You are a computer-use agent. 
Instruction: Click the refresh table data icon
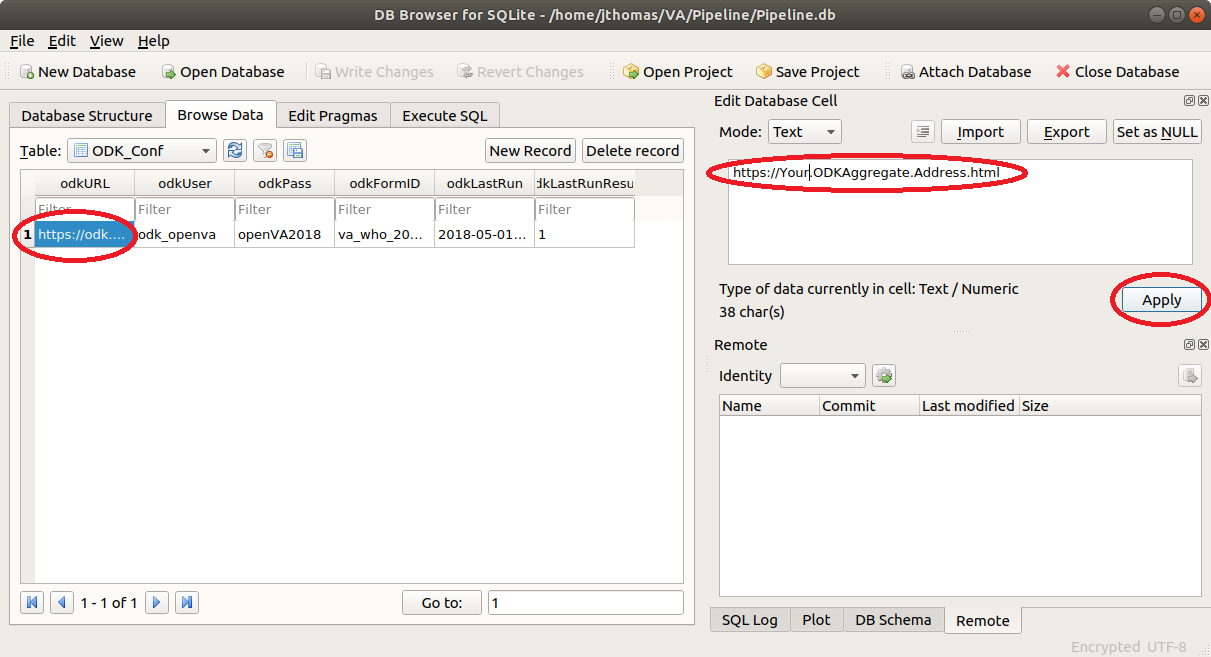(x=235, y=151)
